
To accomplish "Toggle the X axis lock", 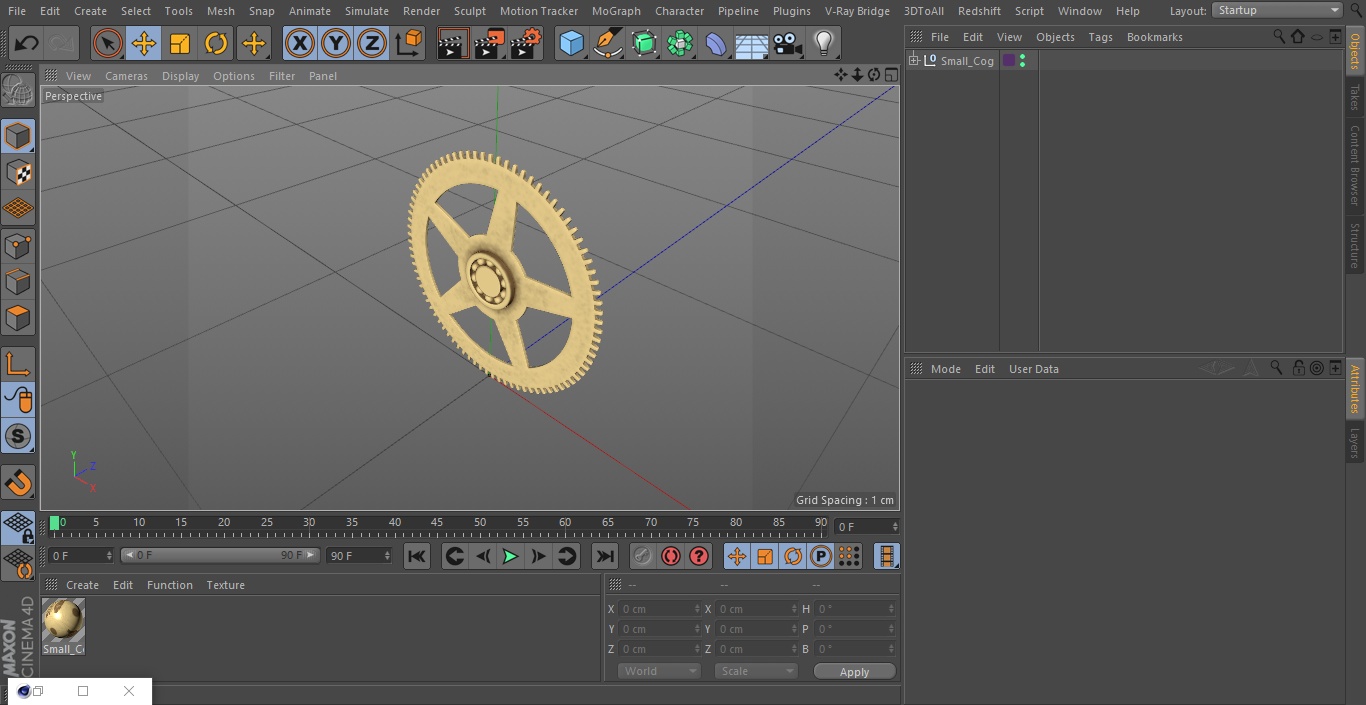I will pyautogui.click(x=300, y=43).
